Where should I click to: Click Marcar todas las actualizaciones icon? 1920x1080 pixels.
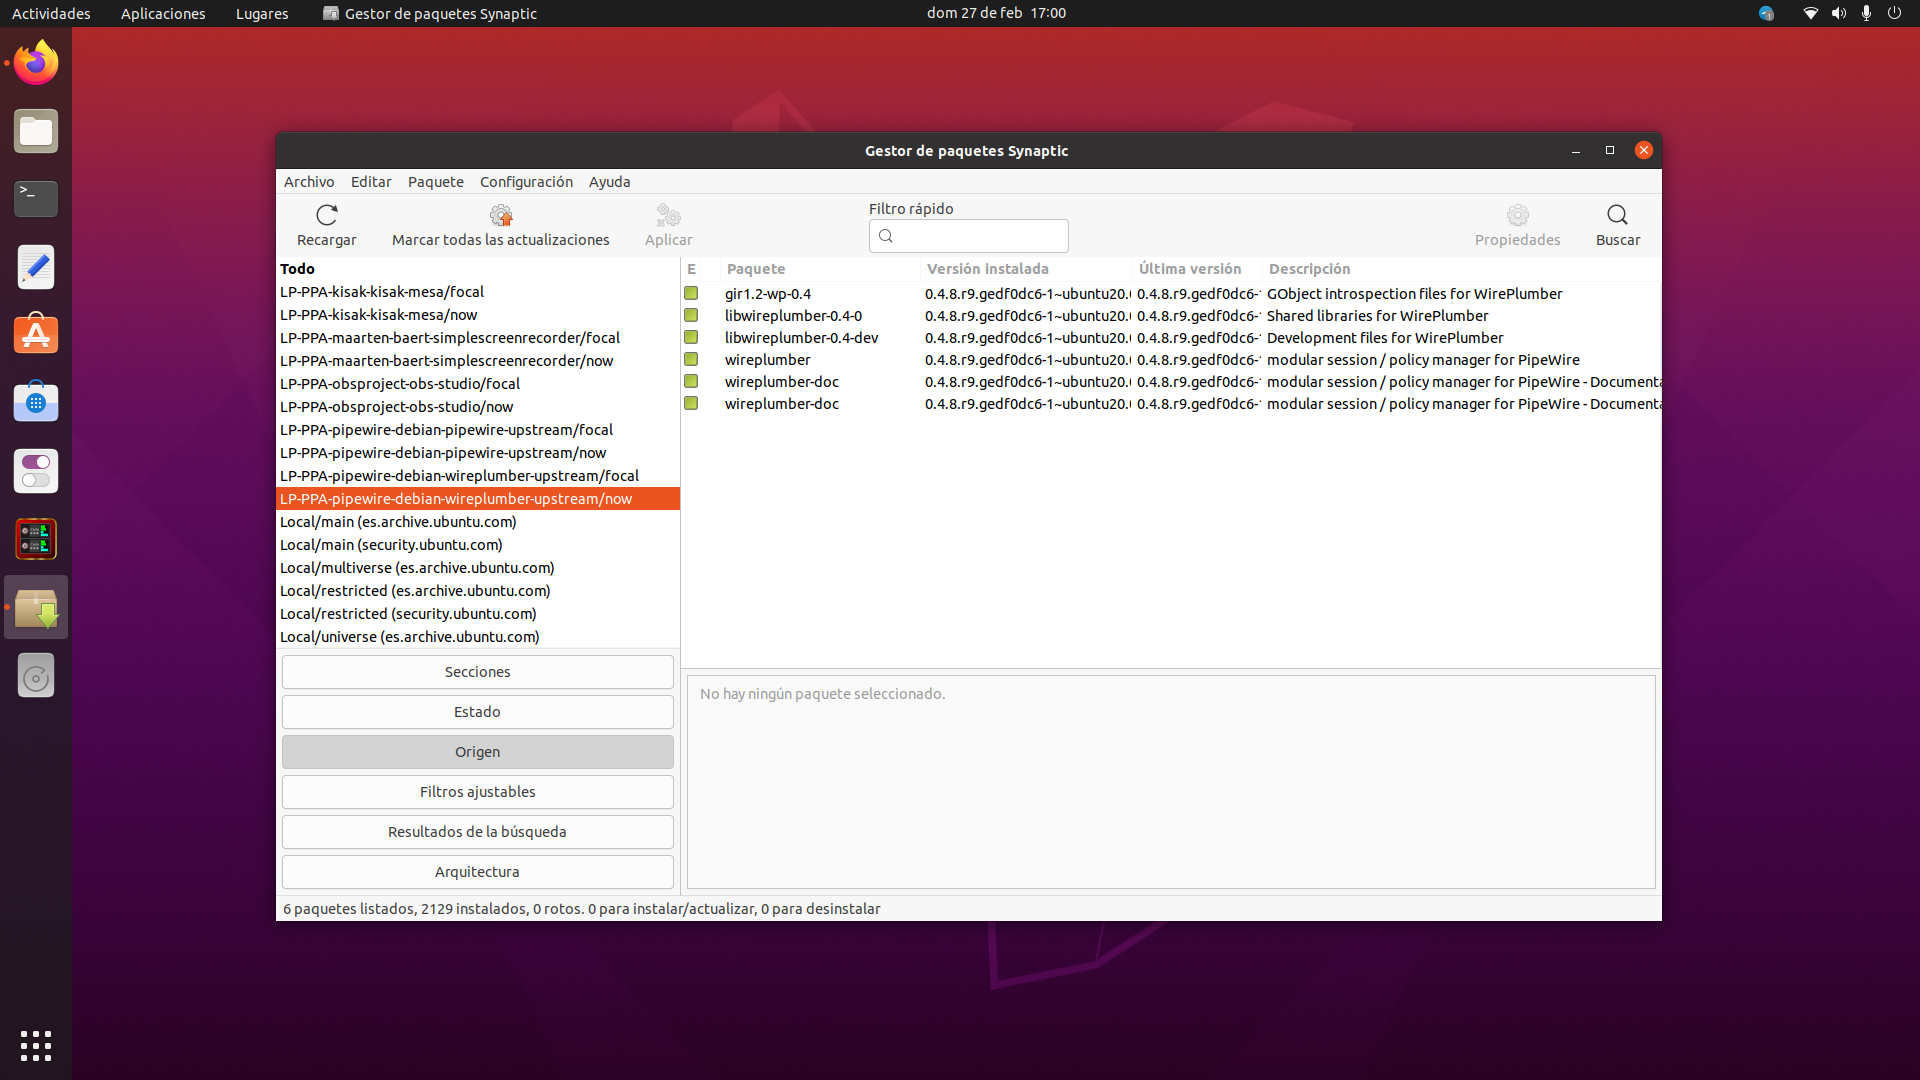click(x=500, y=215)
